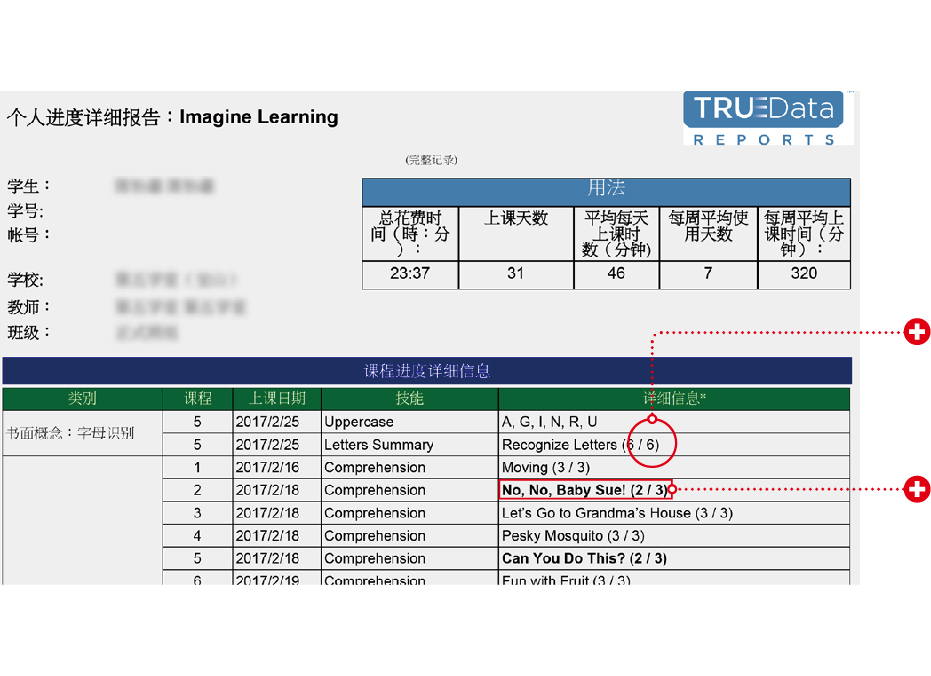Select the 7 weekly days value
The width and height of the screenshot is (931, 676).
708,274
